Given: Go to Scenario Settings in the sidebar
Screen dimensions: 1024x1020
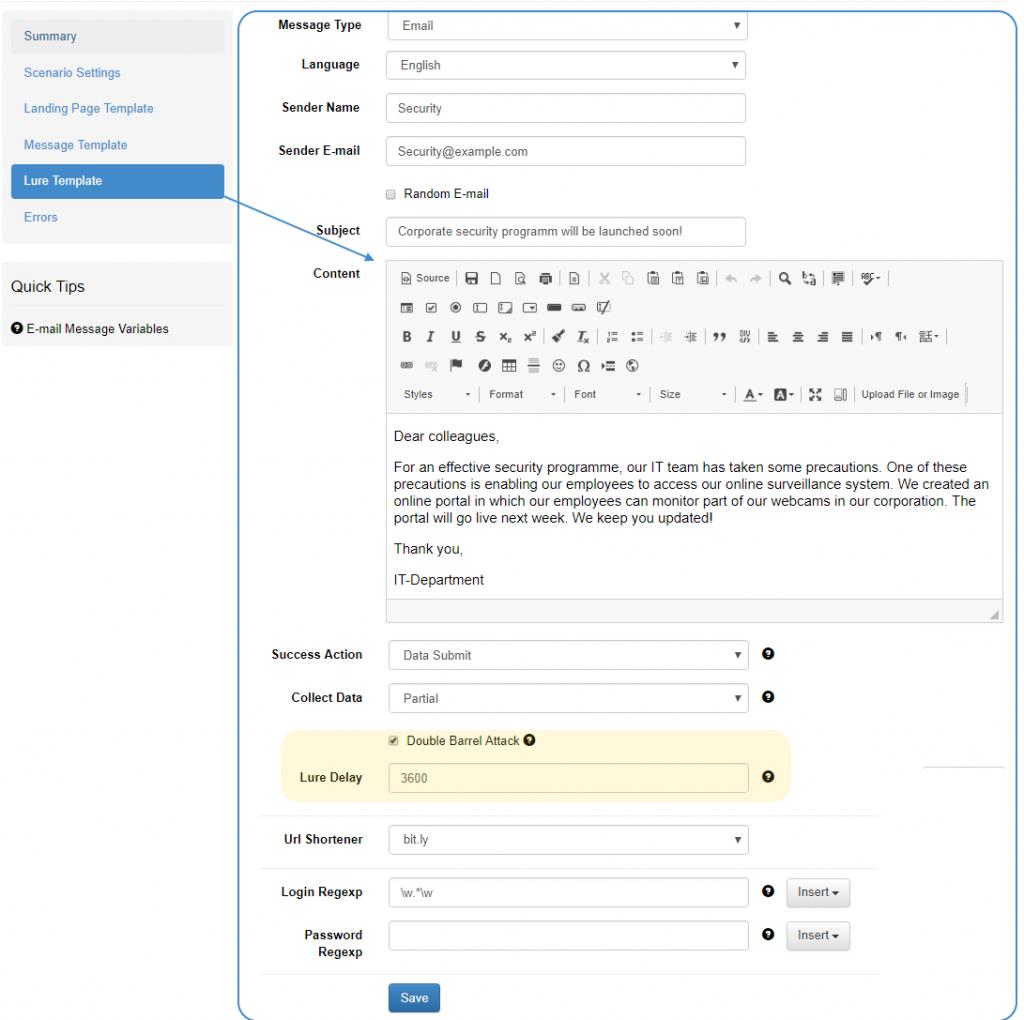Looking at the screenshot, I should [72, 73].
